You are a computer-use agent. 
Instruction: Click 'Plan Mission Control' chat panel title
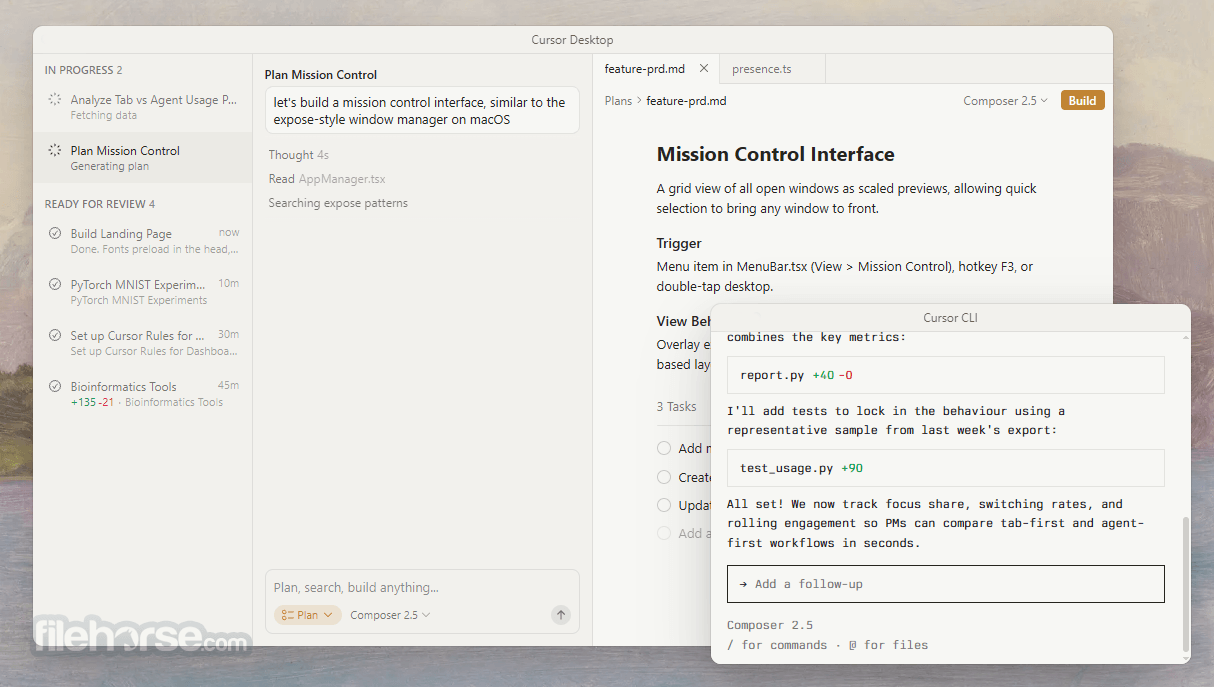(x=321, y=75)
